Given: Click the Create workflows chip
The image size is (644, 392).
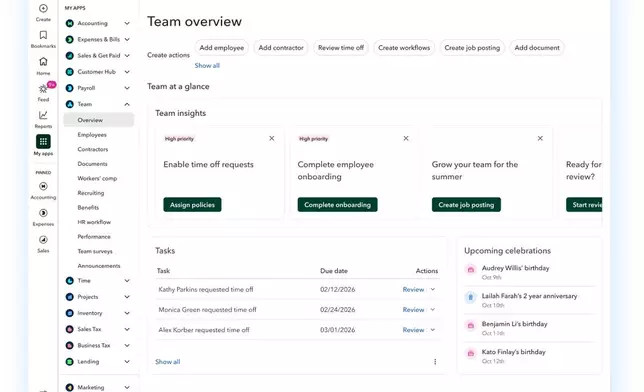Looking at the screenshot, I should [x=404, y=48].
